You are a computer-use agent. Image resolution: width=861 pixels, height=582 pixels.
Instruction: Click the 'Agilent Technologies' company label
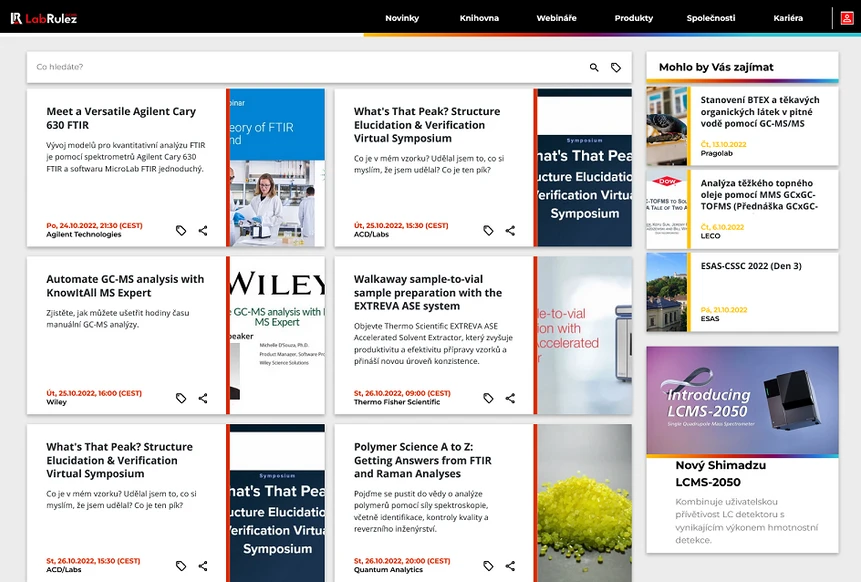83,234
